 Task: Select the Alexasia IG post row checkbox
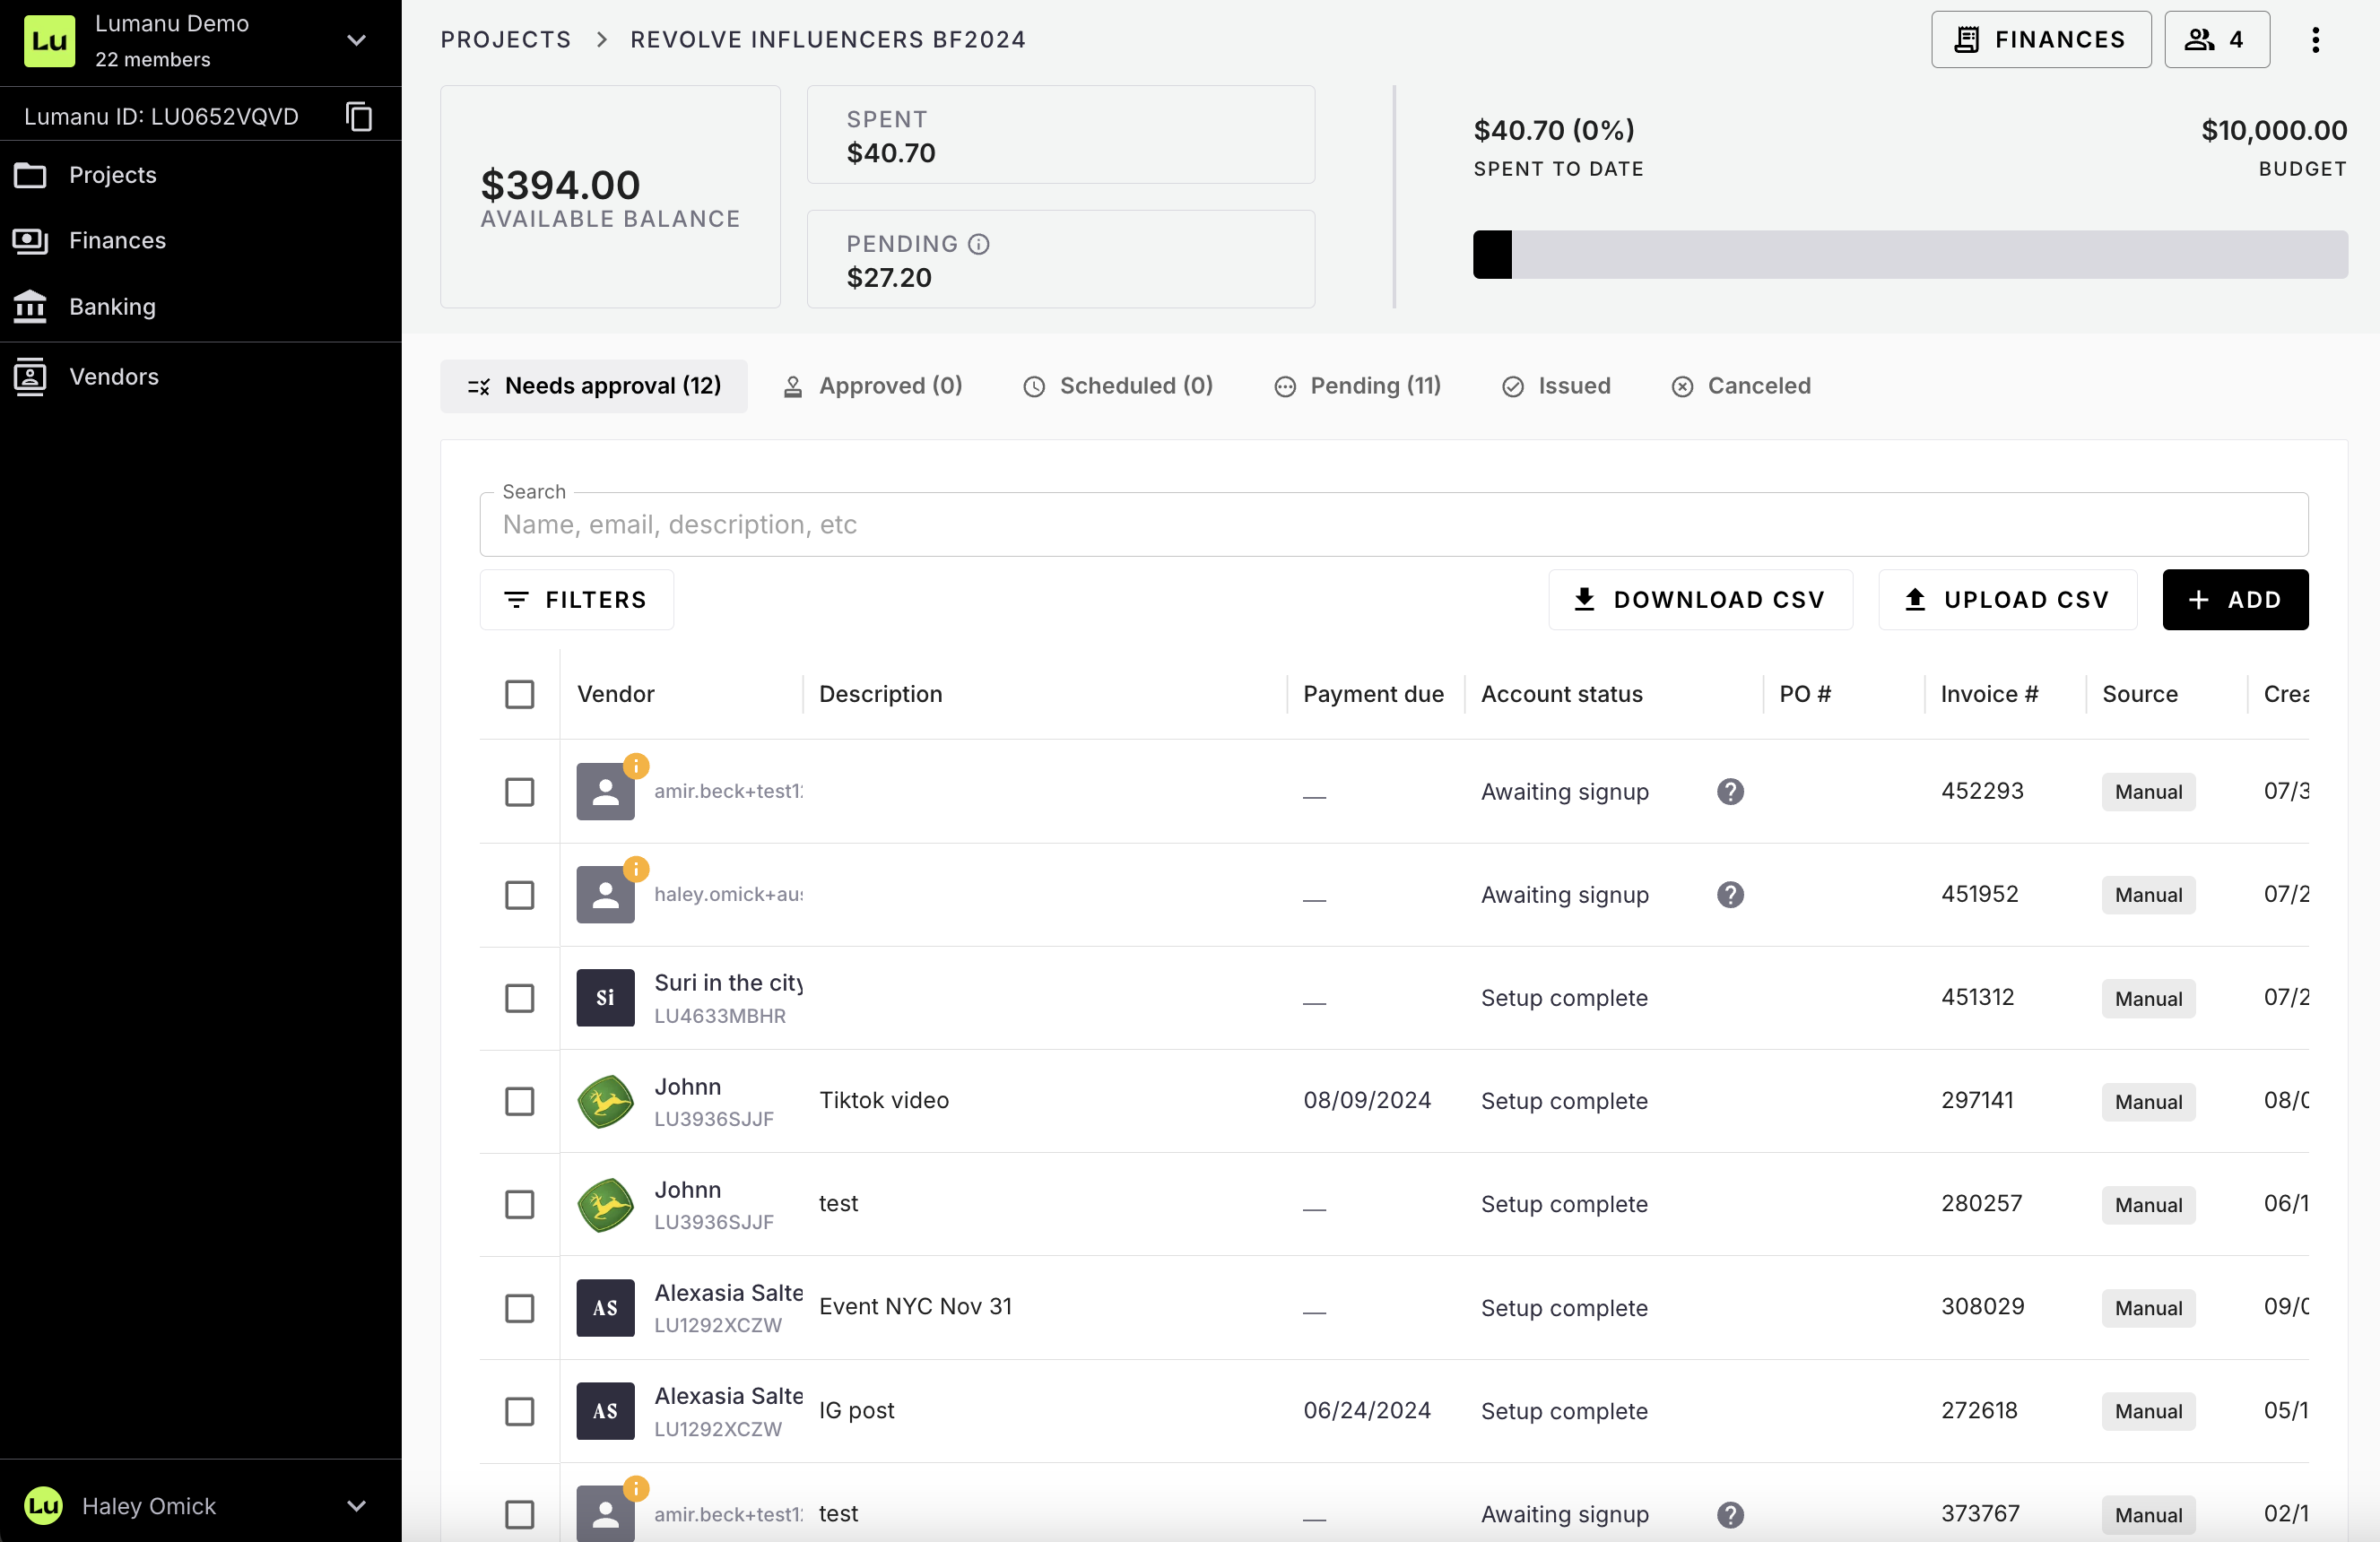pyautogui.click(x=519, y=1411)
